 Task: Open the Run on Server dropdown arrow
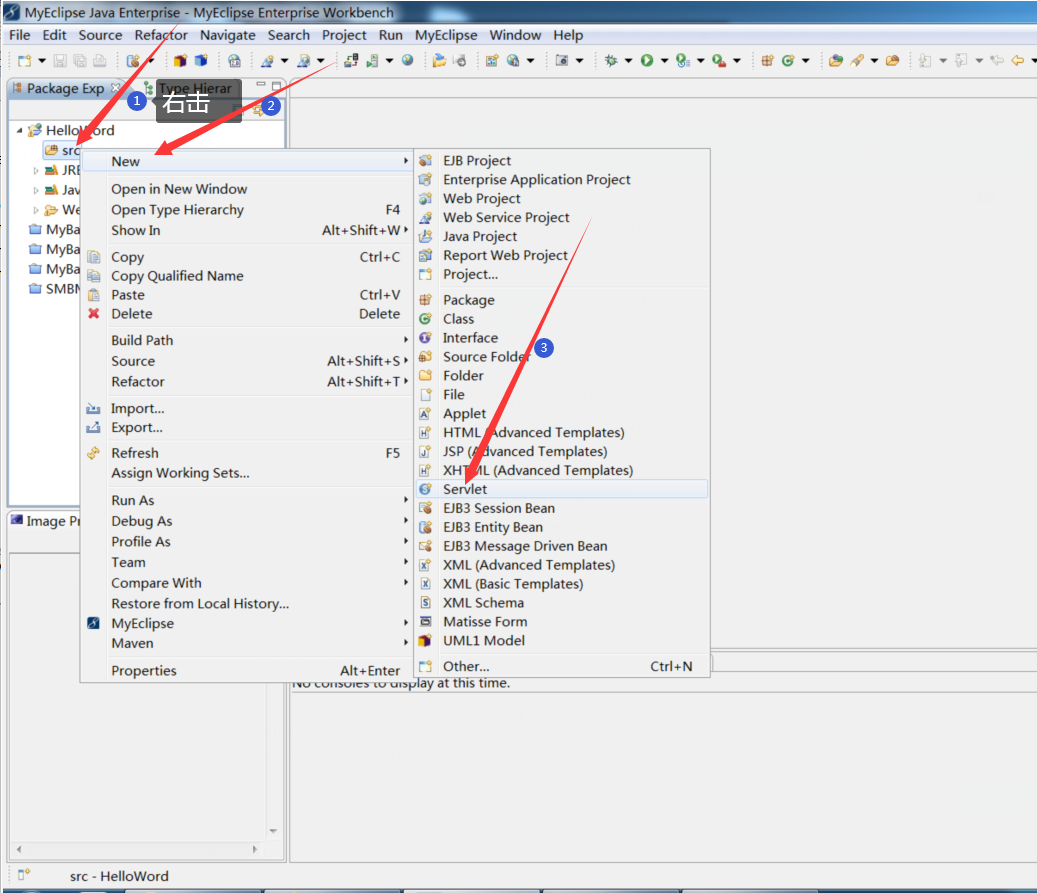point(390,61)
